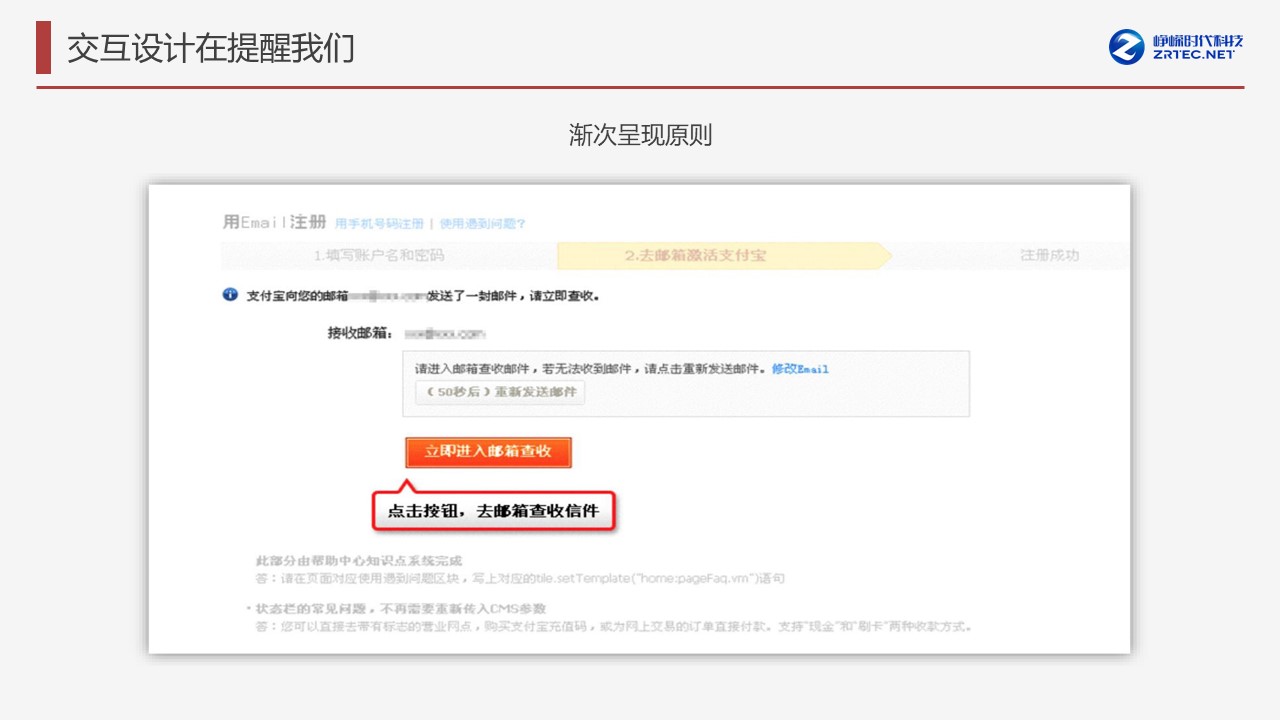Screen dimensions: 1280x720
Task: Click the blue ZRTEC circular logo icon
Action: tap(1126, 47)
